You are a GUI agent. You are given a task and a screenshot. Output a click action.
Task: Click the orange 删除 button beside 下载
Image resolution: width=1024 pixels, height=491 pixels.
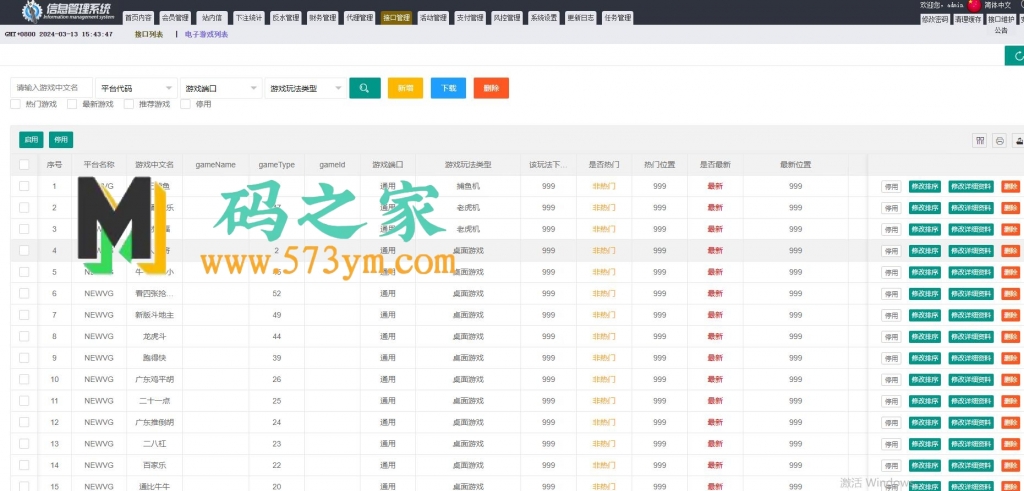point(491,88)
